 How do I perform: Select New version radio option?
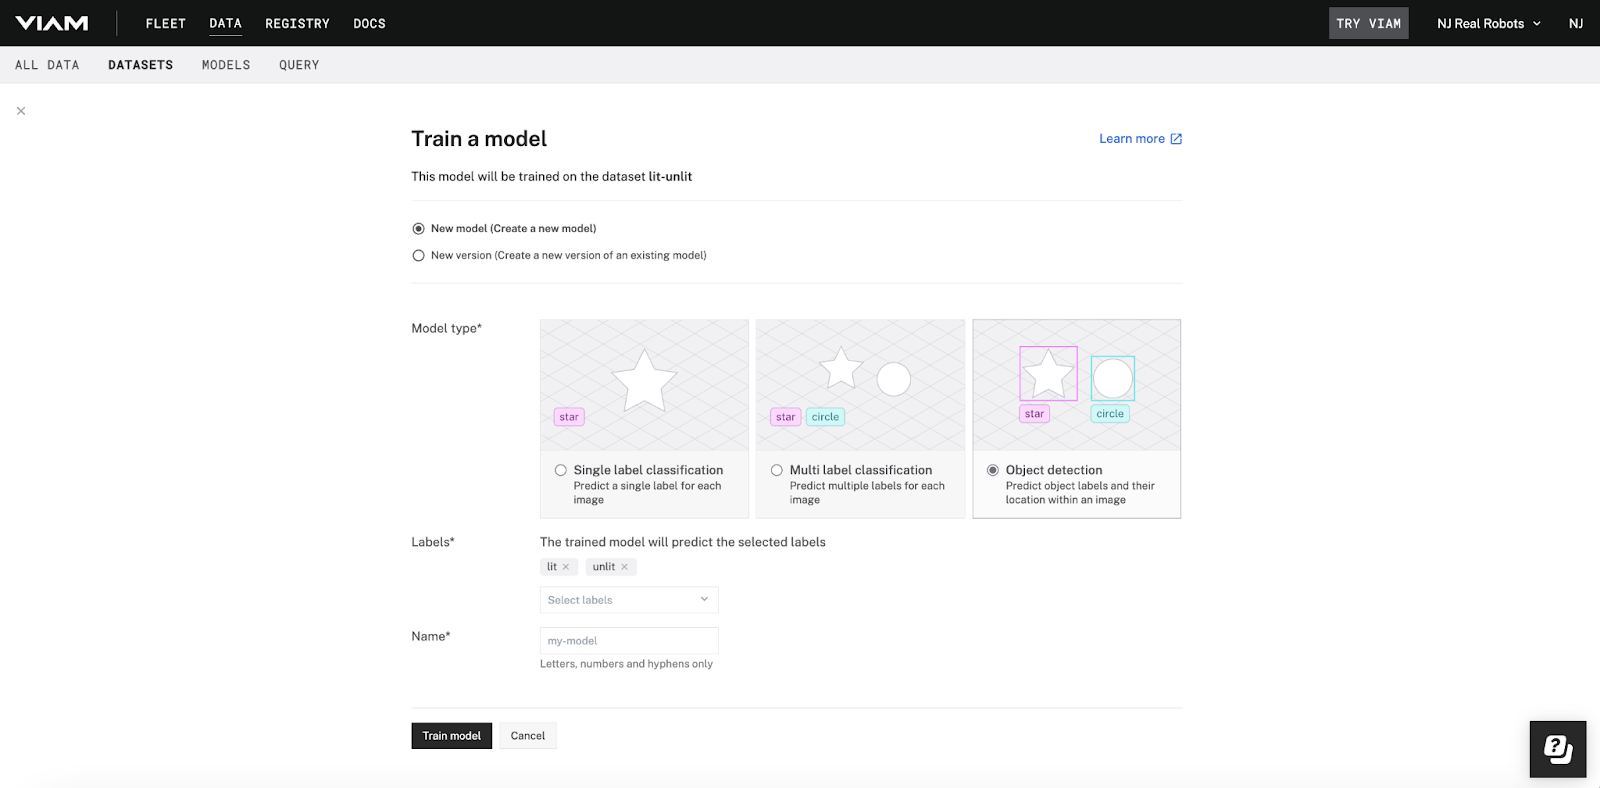(x=419, y=256)
